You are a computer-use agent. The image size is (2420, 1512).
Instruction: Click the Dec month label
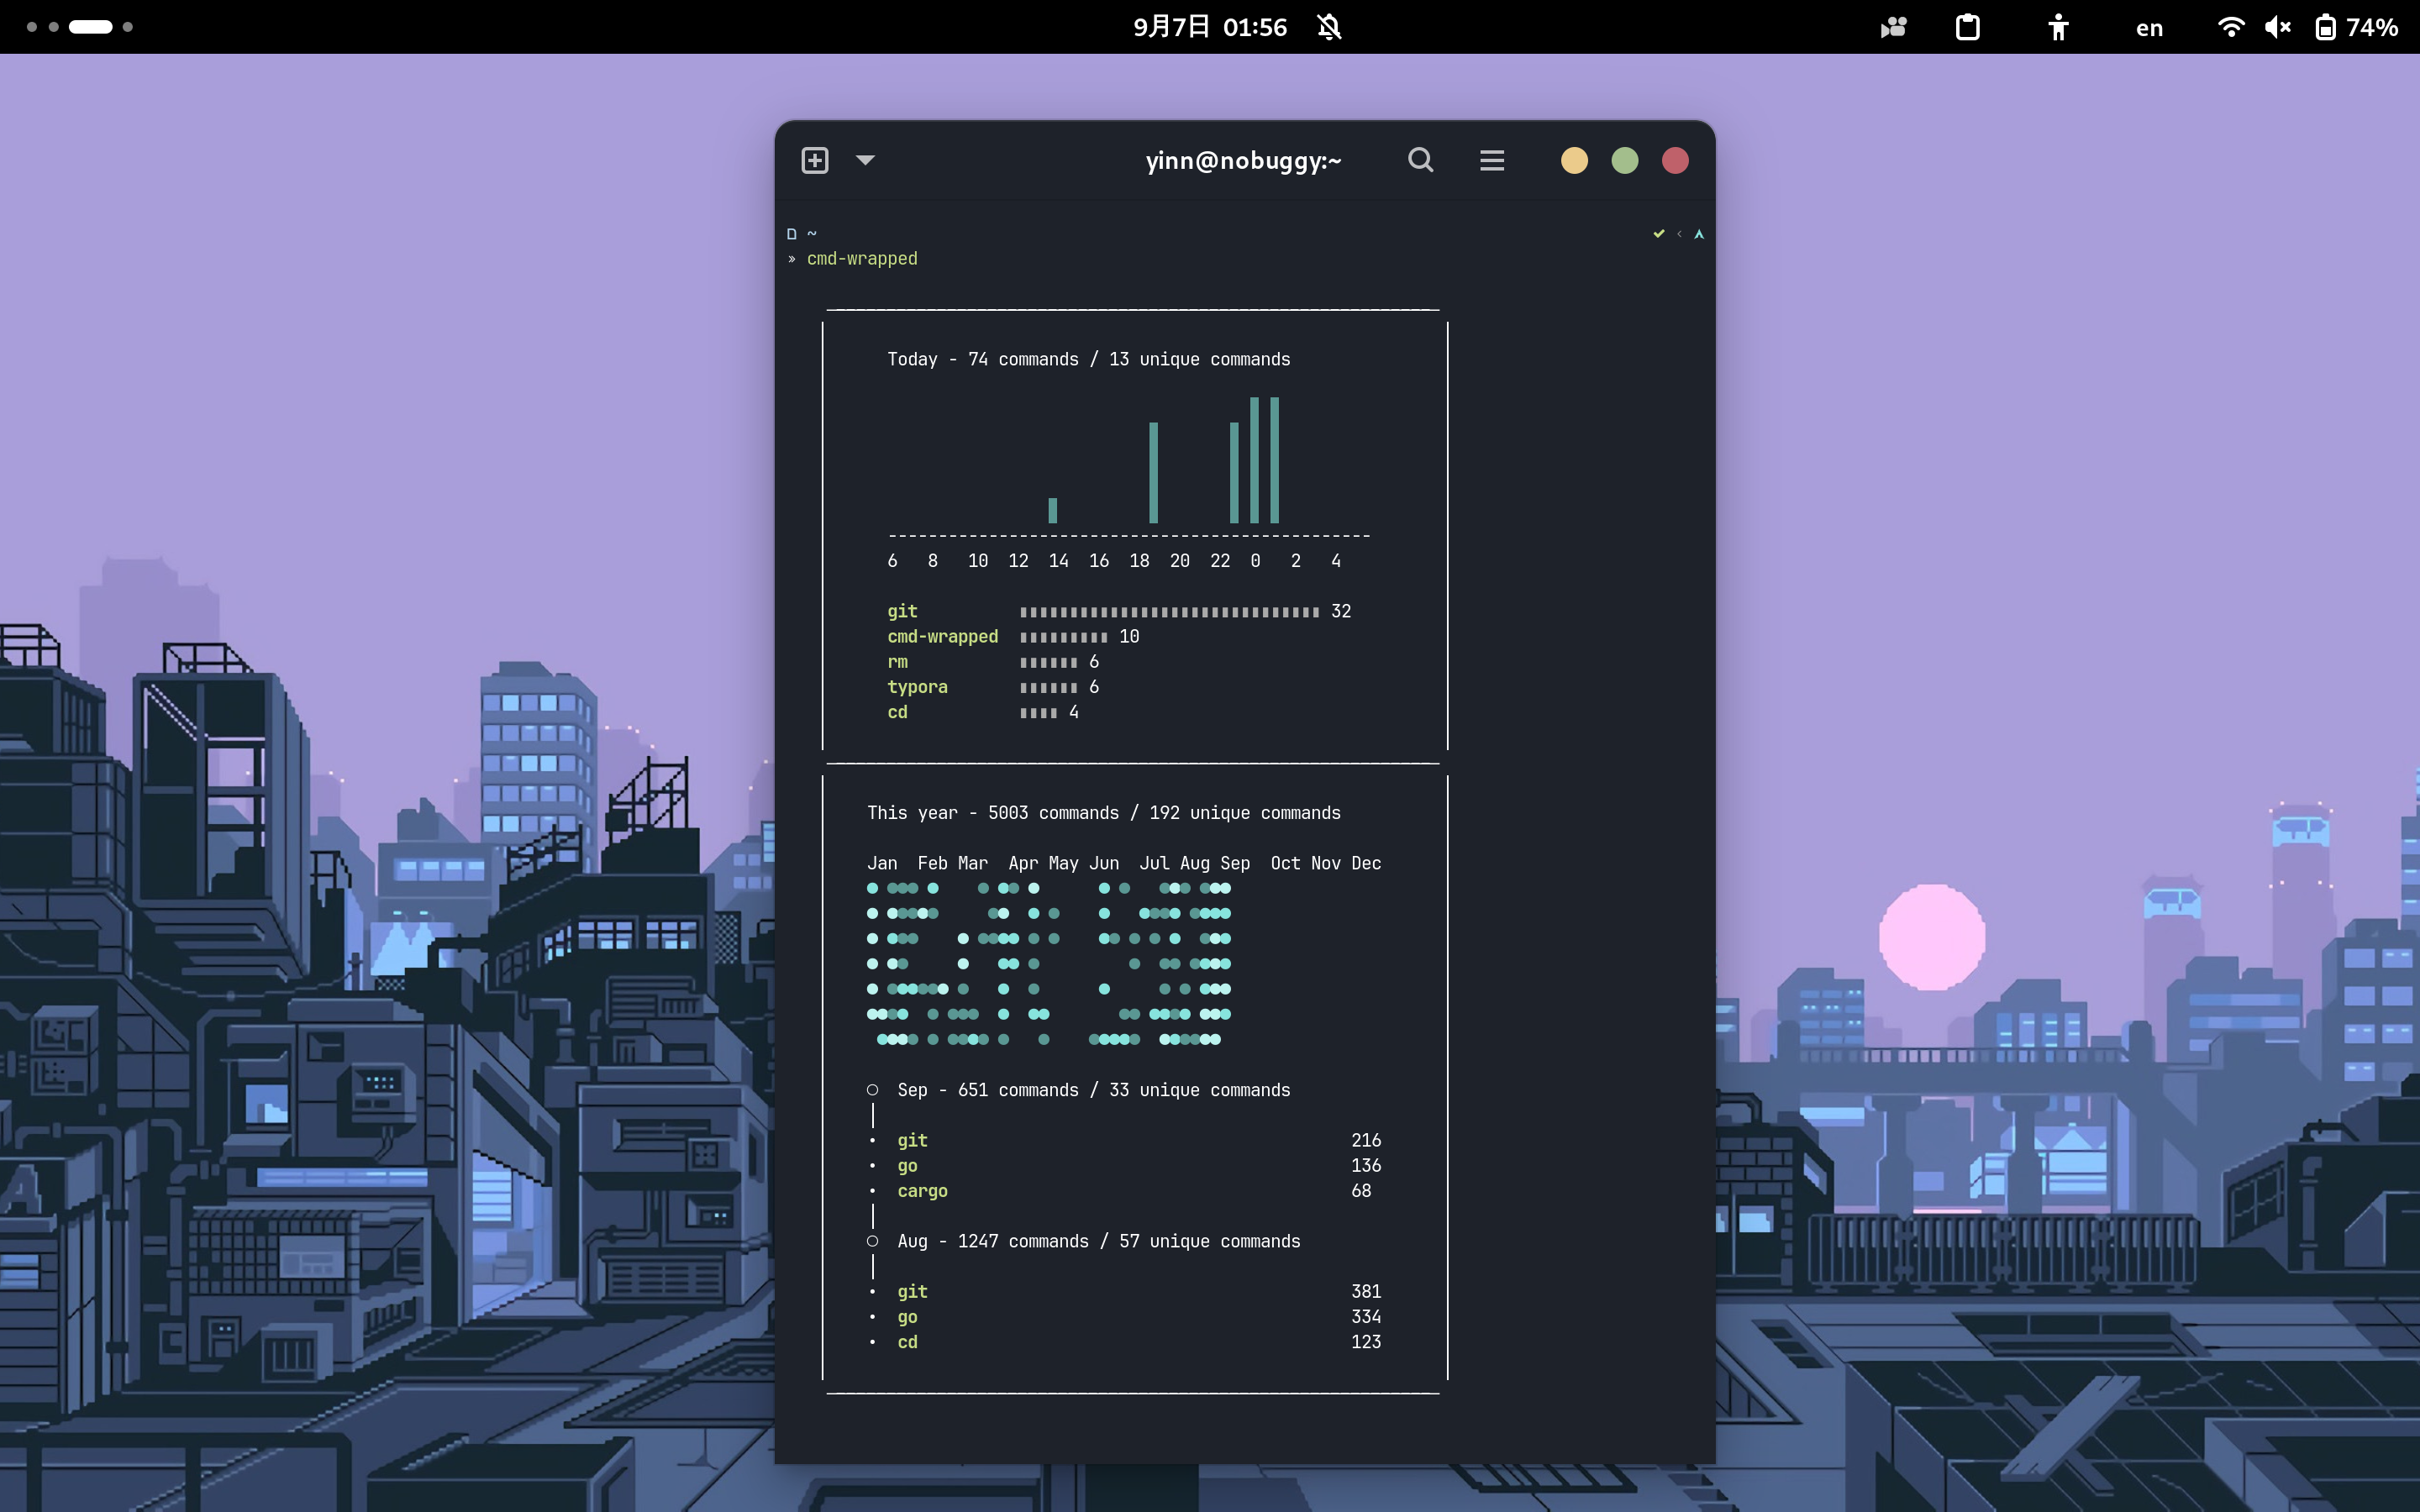(x=1366, y=863)
